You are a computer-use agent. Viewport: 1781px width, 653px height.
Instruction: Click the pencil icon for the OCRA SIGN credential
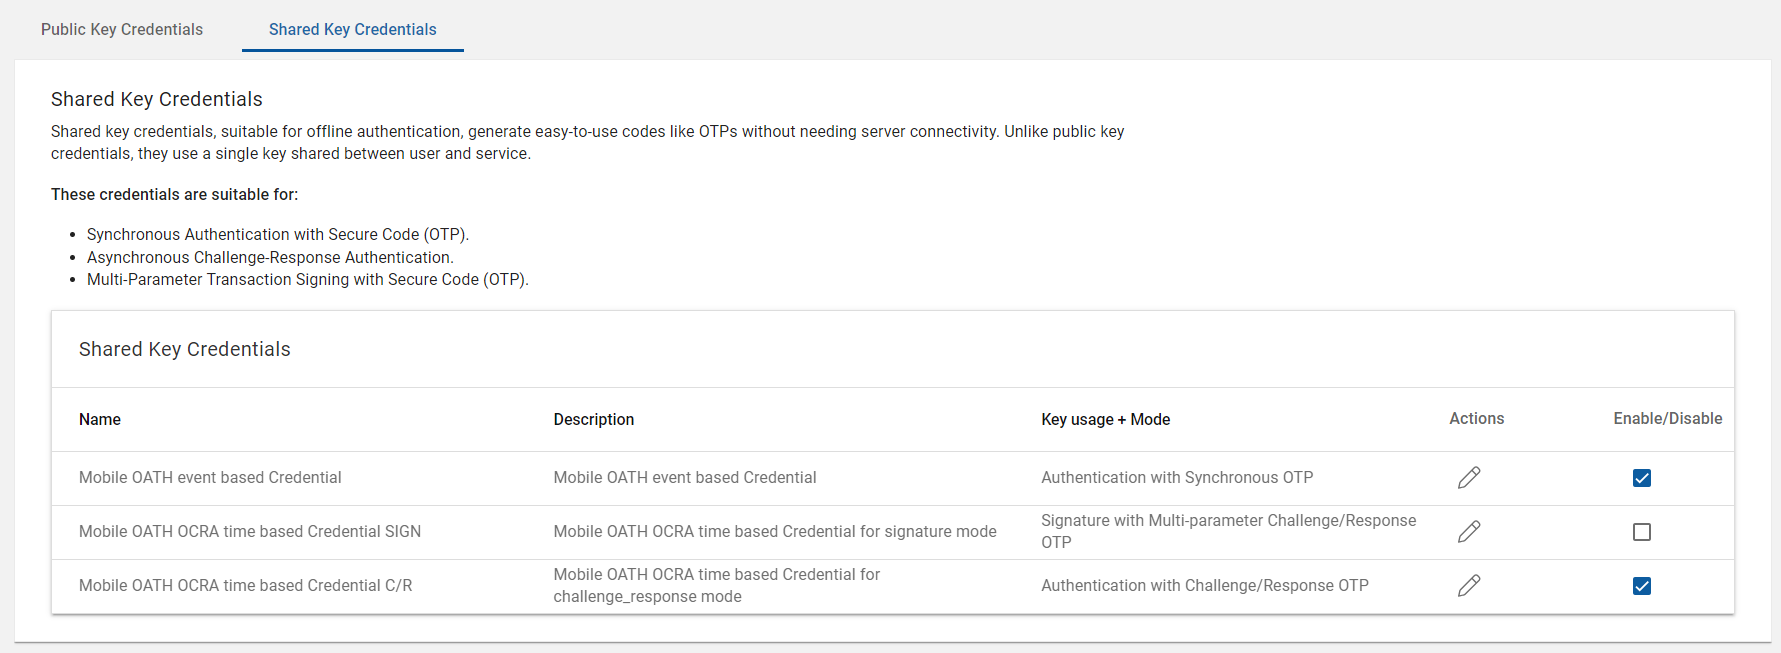(x=1468, y=532)
